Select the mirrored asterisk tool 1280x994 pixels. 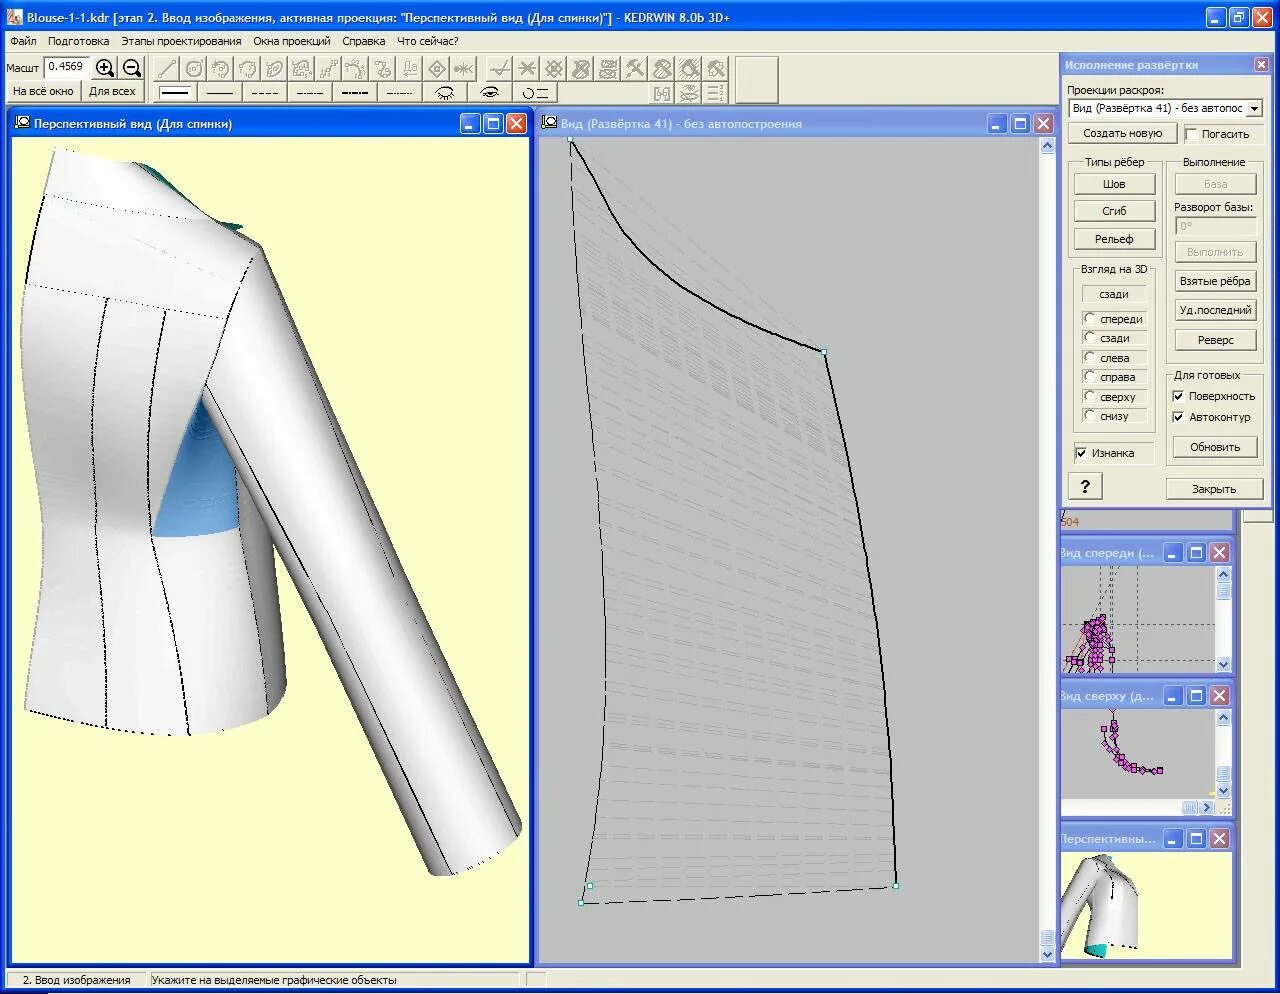pos(464,68)
